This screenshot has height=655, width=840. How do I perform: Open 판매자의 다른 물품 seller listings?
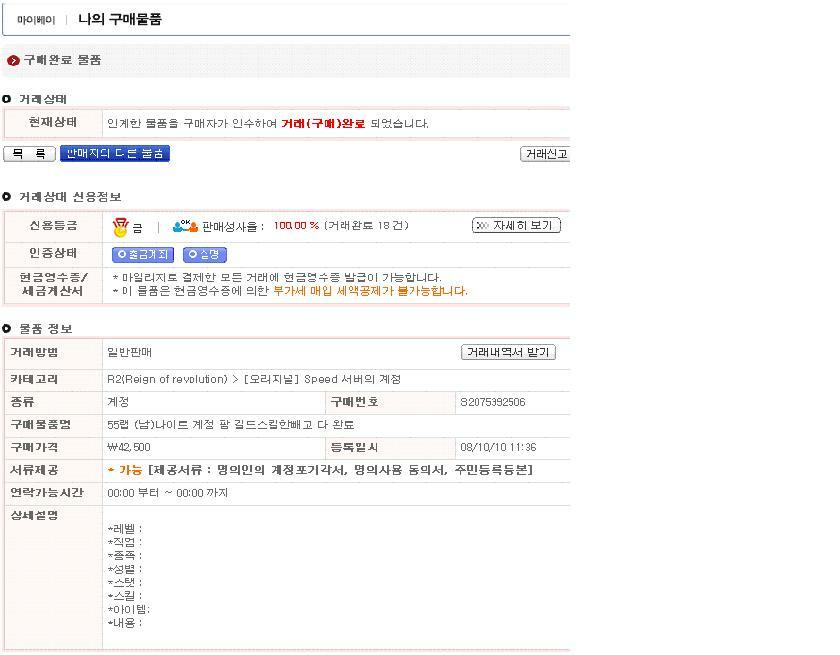[115, 153]
